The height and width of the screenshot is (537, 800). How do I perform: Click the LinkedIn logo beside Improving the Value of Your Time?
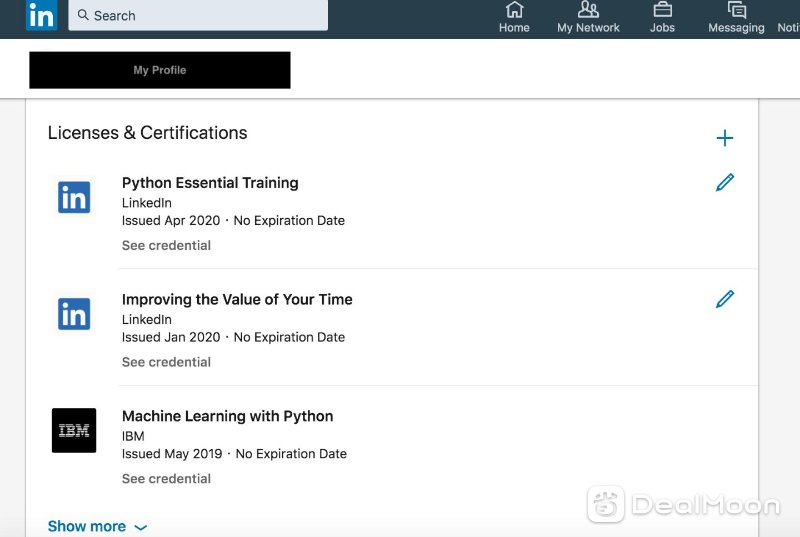click(74, 314)
